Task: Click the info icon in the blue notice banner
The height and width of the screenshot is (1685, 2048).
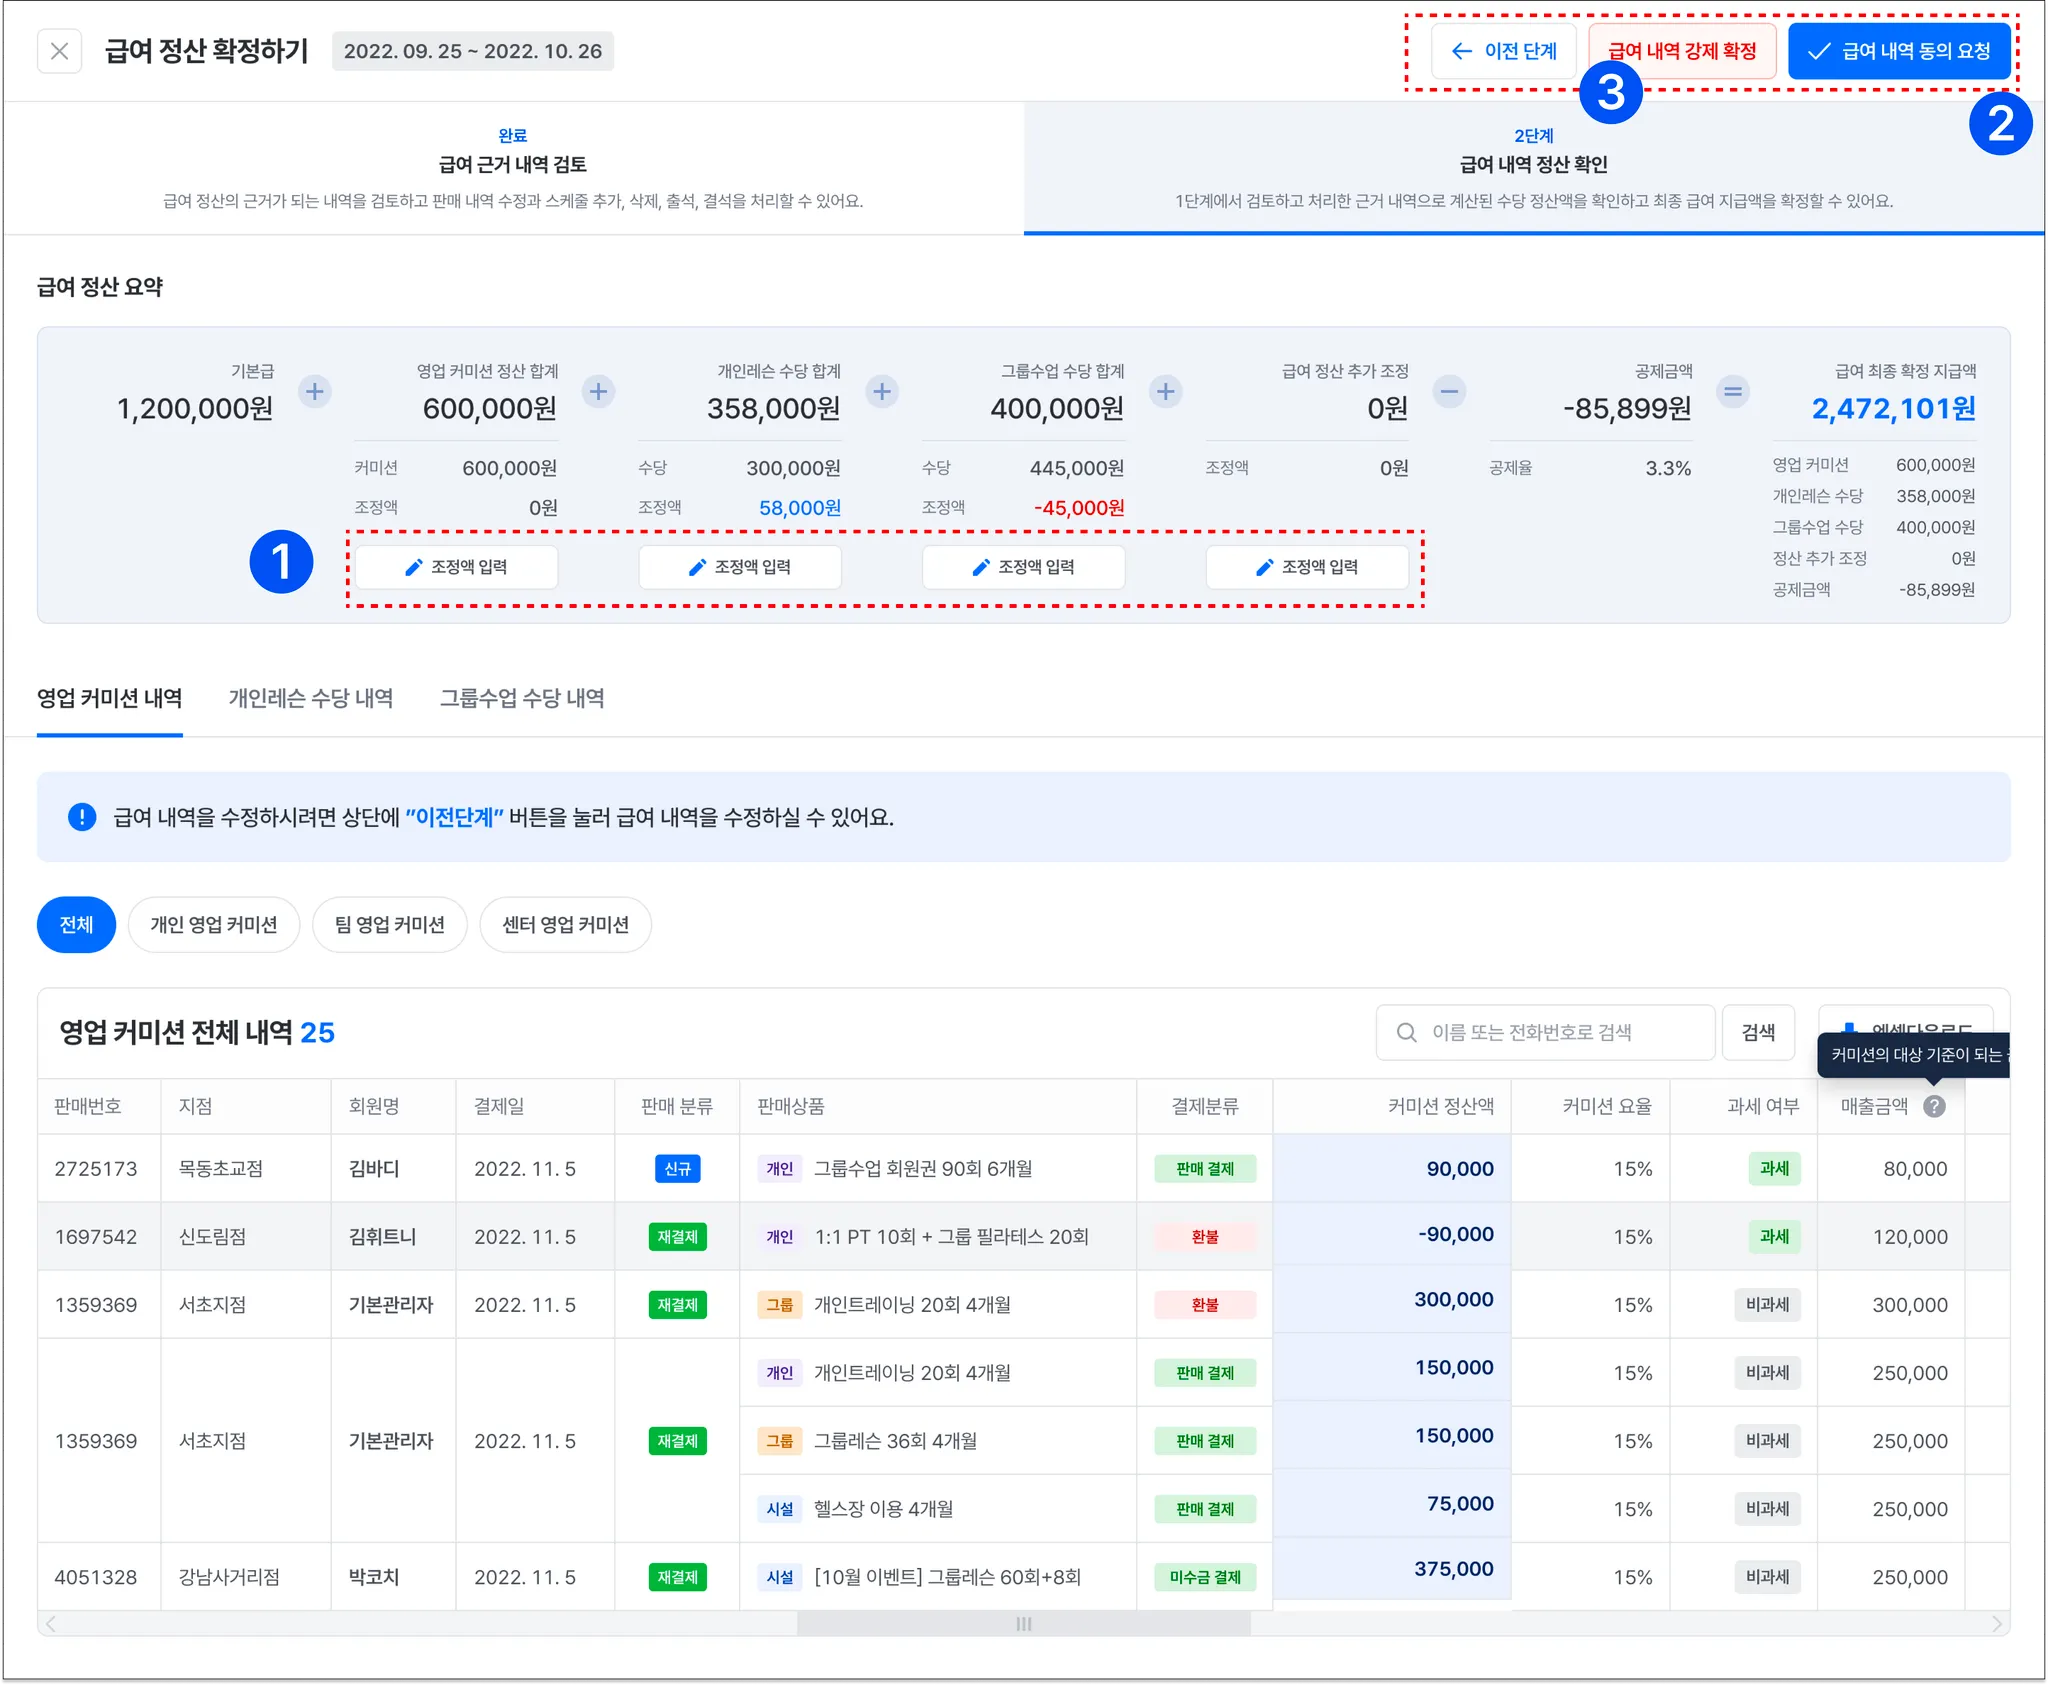Action: click(x=82, y=817)
